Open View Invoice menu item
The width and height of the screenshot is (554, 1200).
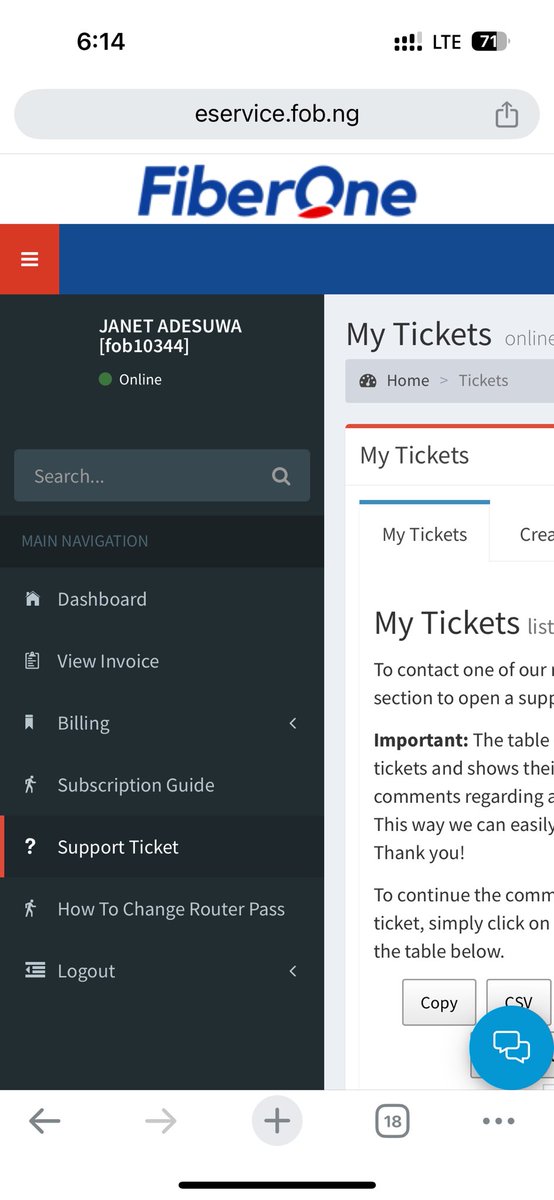click(162, 661)
